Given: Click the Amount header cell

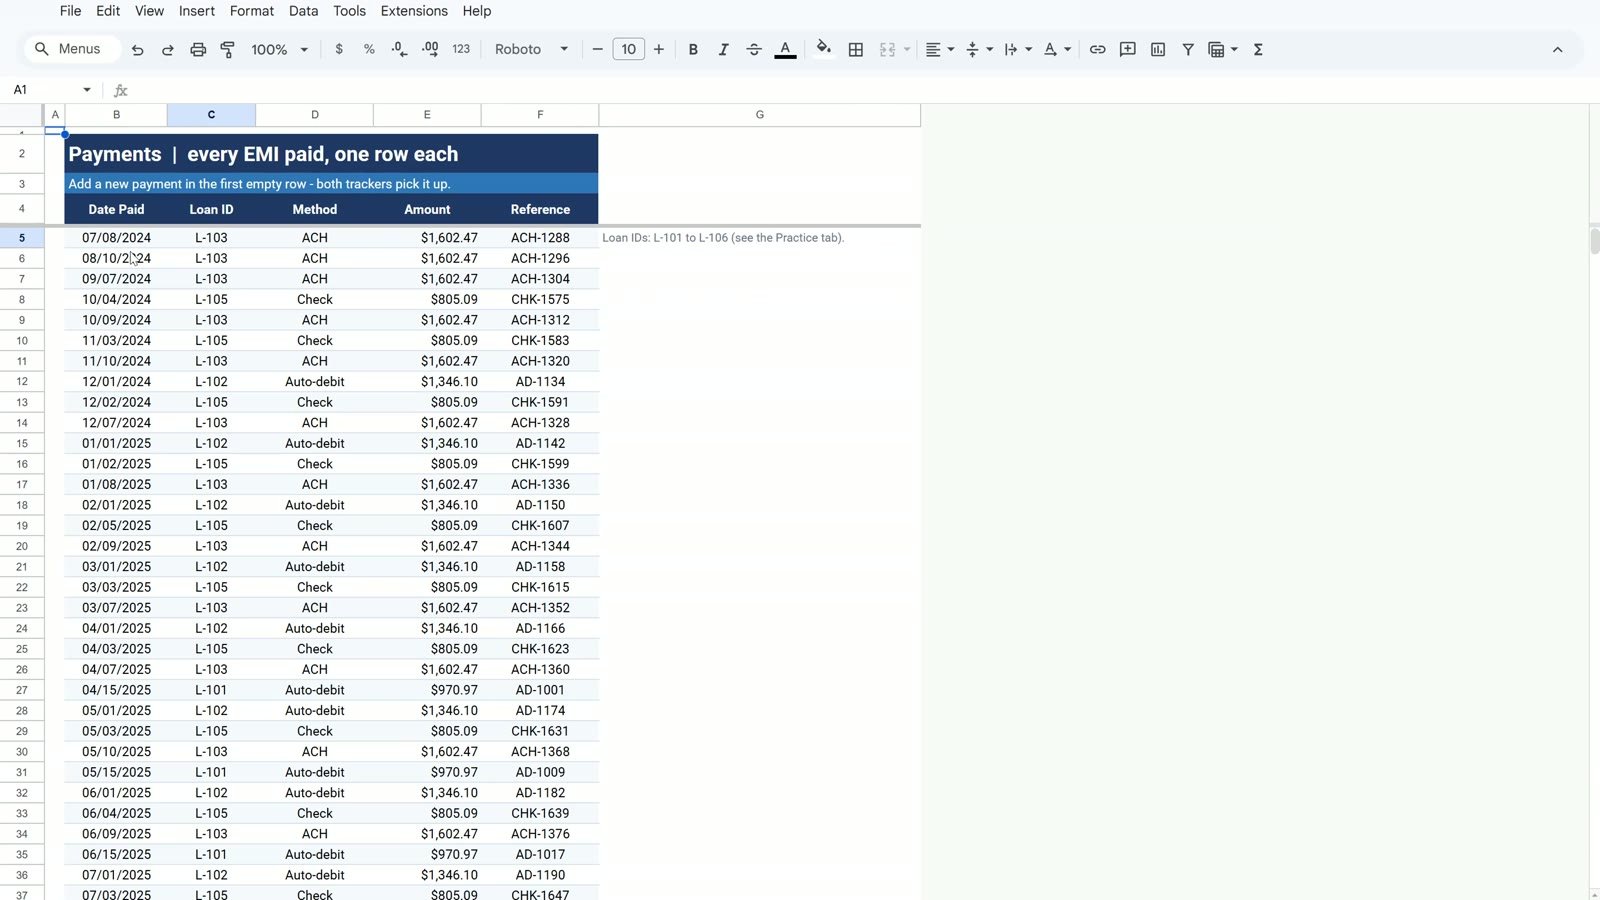Looking at the screenshot, I should click(427, 209).
